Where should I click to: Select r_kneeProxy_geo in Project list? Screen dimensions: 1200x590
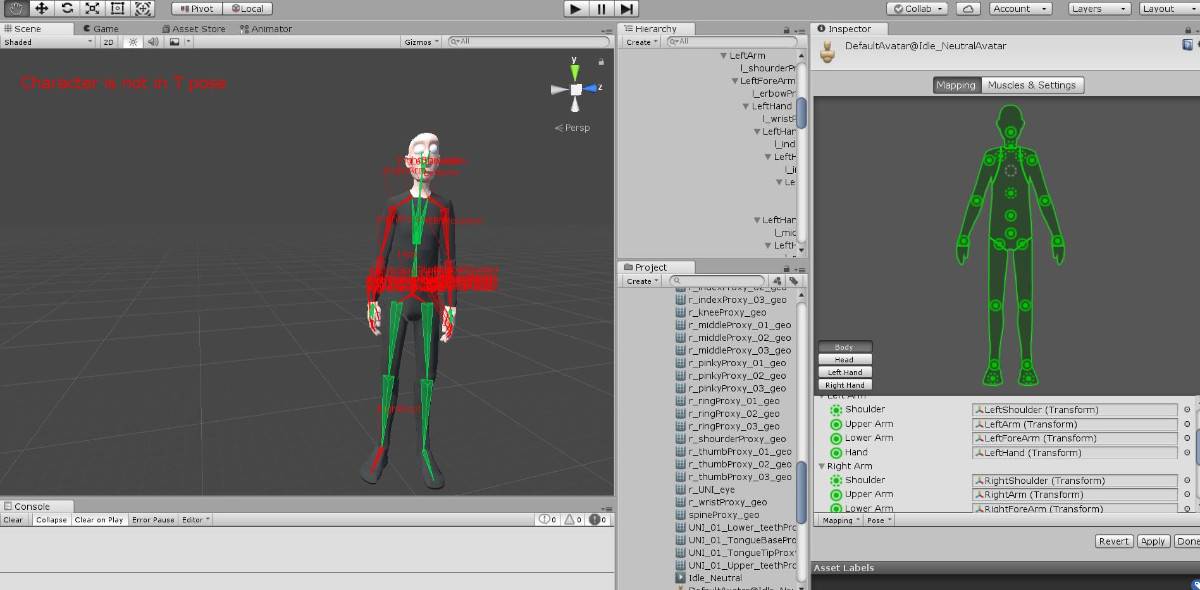click(727, 313)
